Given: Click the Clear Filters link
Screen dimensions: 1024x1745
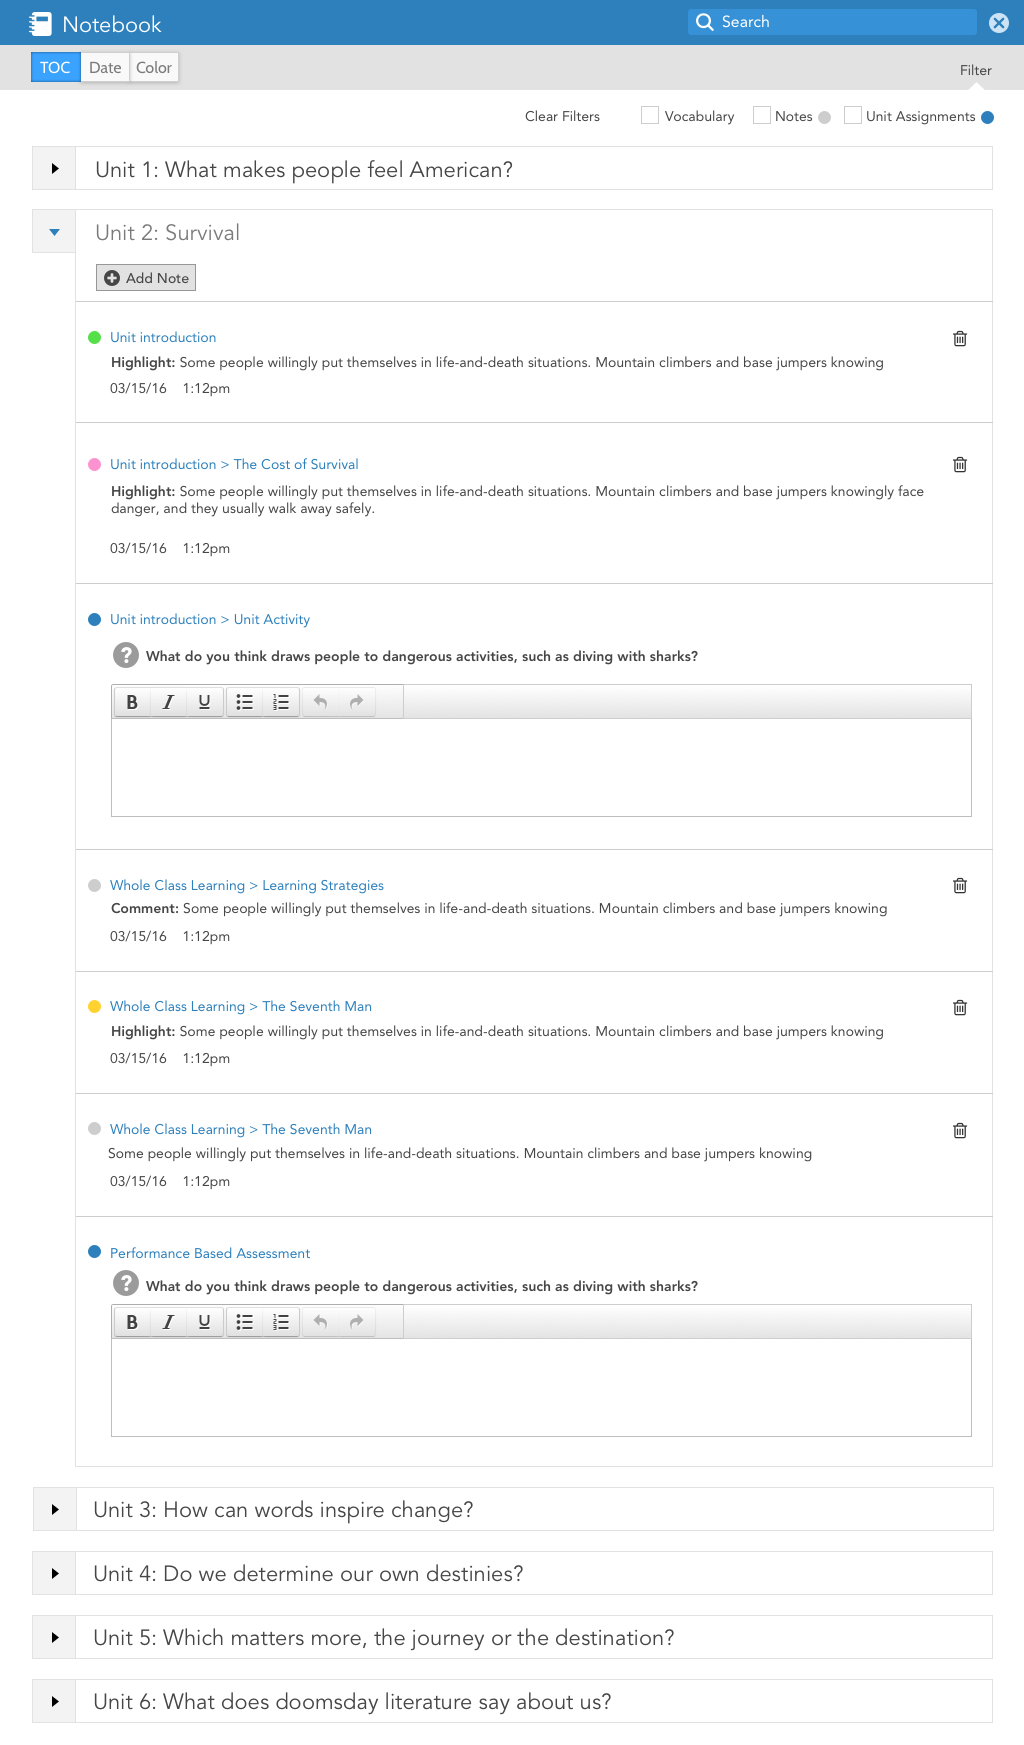Looking at the screenshot, I should pyautogui.click(x=562, y=116).
